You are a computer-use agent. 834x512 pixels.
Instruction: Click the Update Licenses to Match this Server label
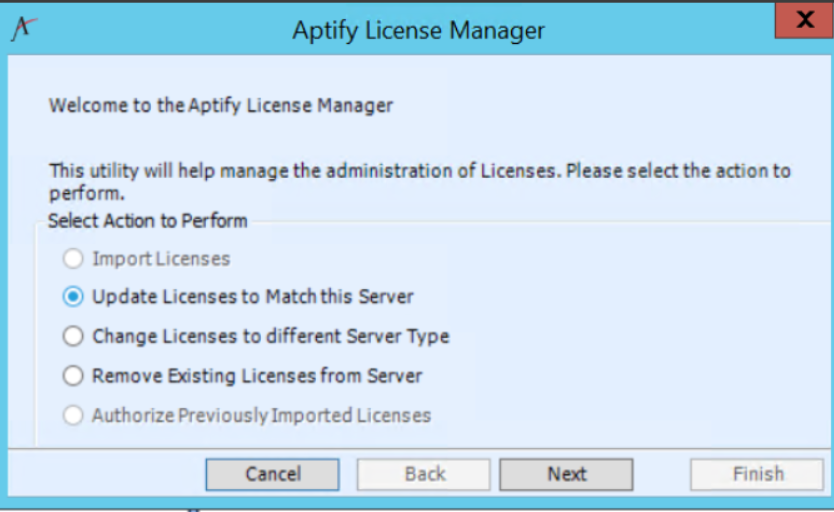253,297
